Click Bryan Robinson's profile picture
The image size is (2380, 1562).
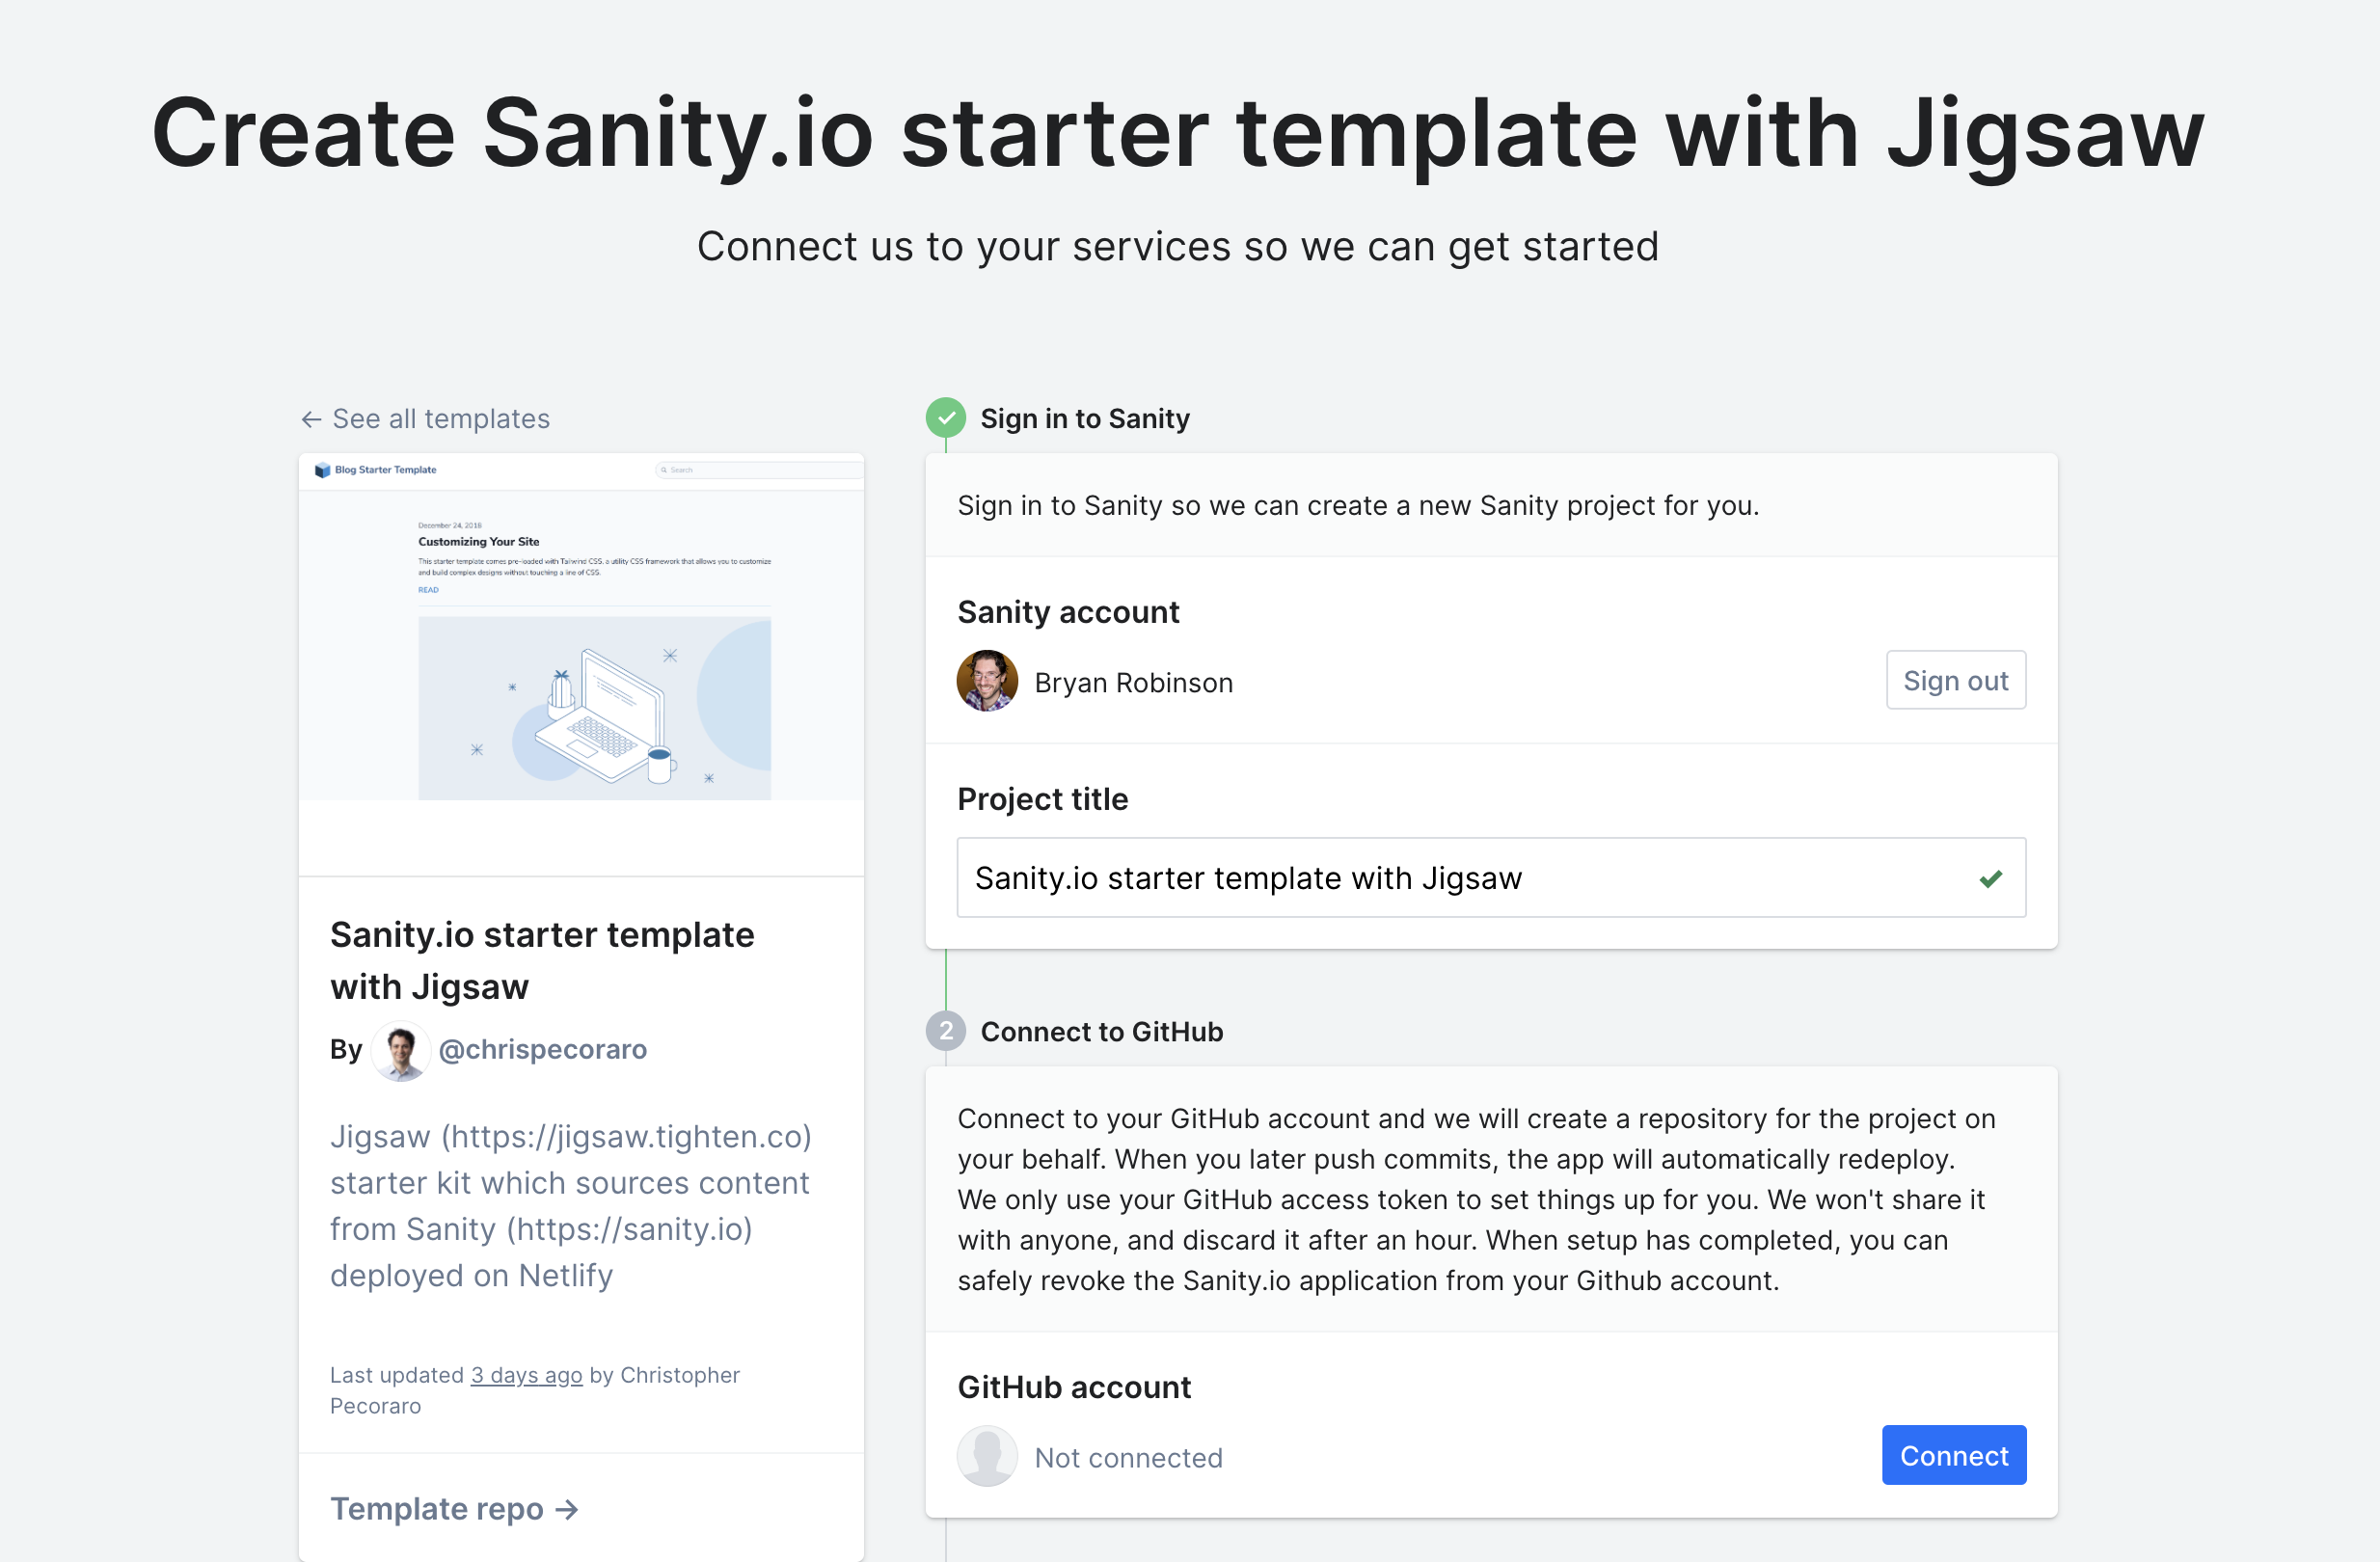click(x=987, y=682)
